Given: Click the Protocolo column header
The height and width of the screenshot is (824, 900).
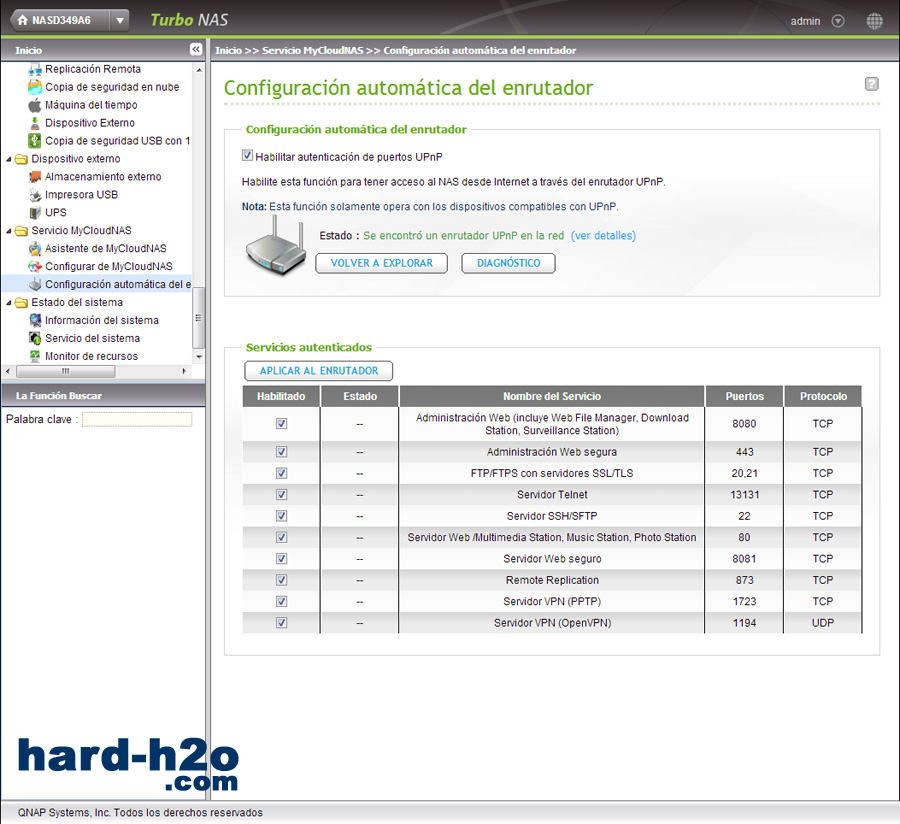Looking at the screenshot, I should [823, 397].
